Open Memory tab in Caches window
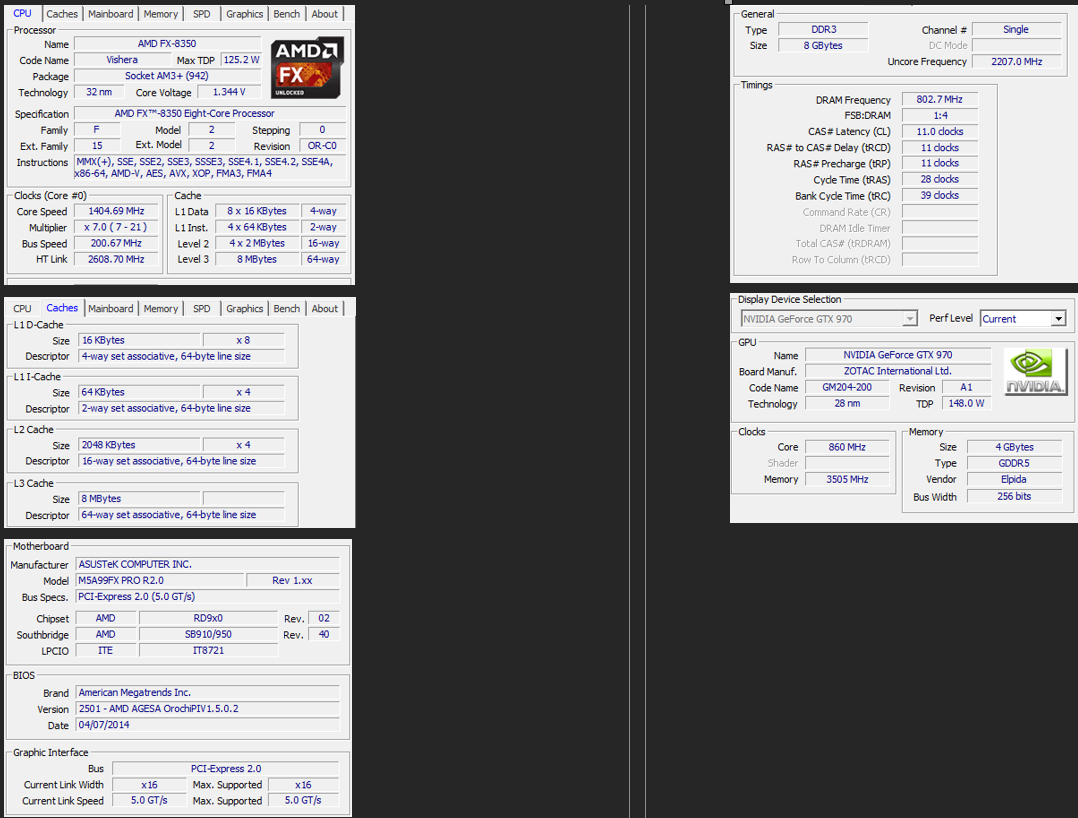 tap(161, 309)
